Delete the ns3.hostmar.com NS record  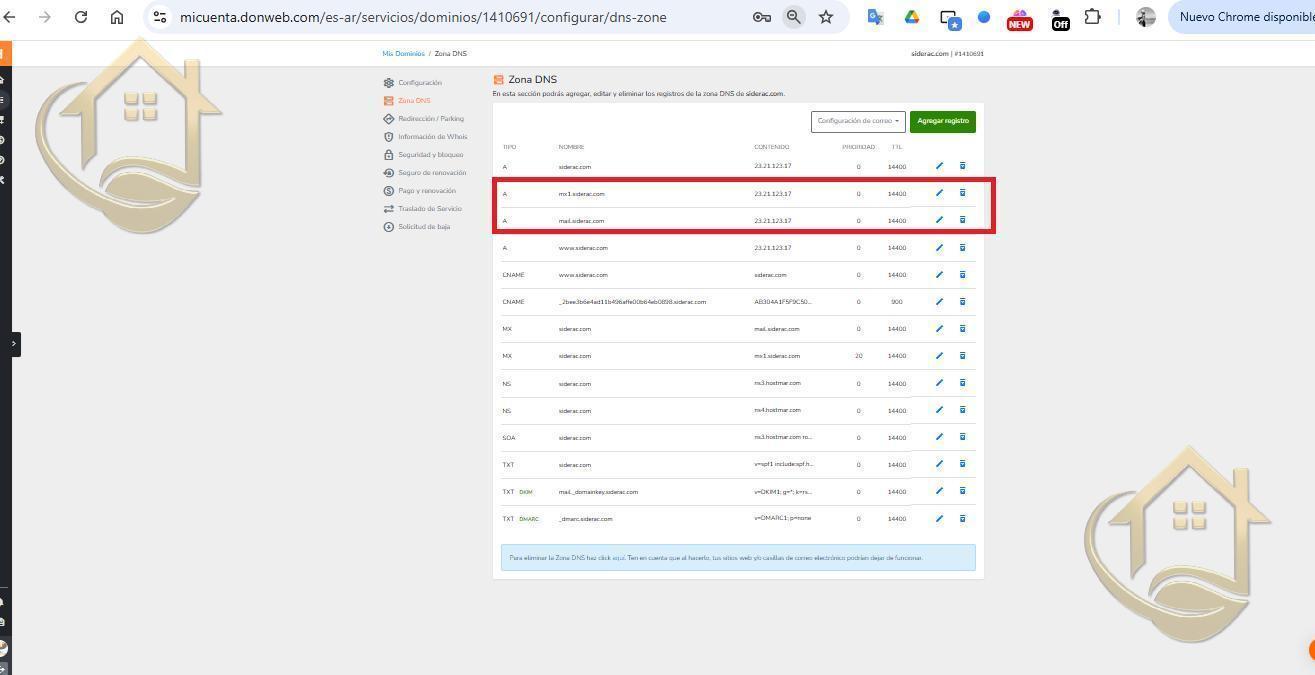(963, 383)
